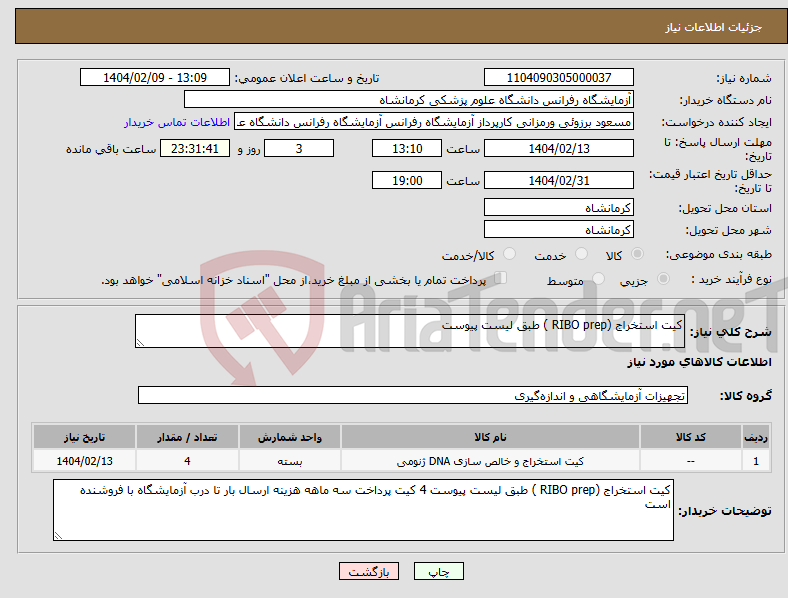Click the کد کالا column header

tap(691, 437)
